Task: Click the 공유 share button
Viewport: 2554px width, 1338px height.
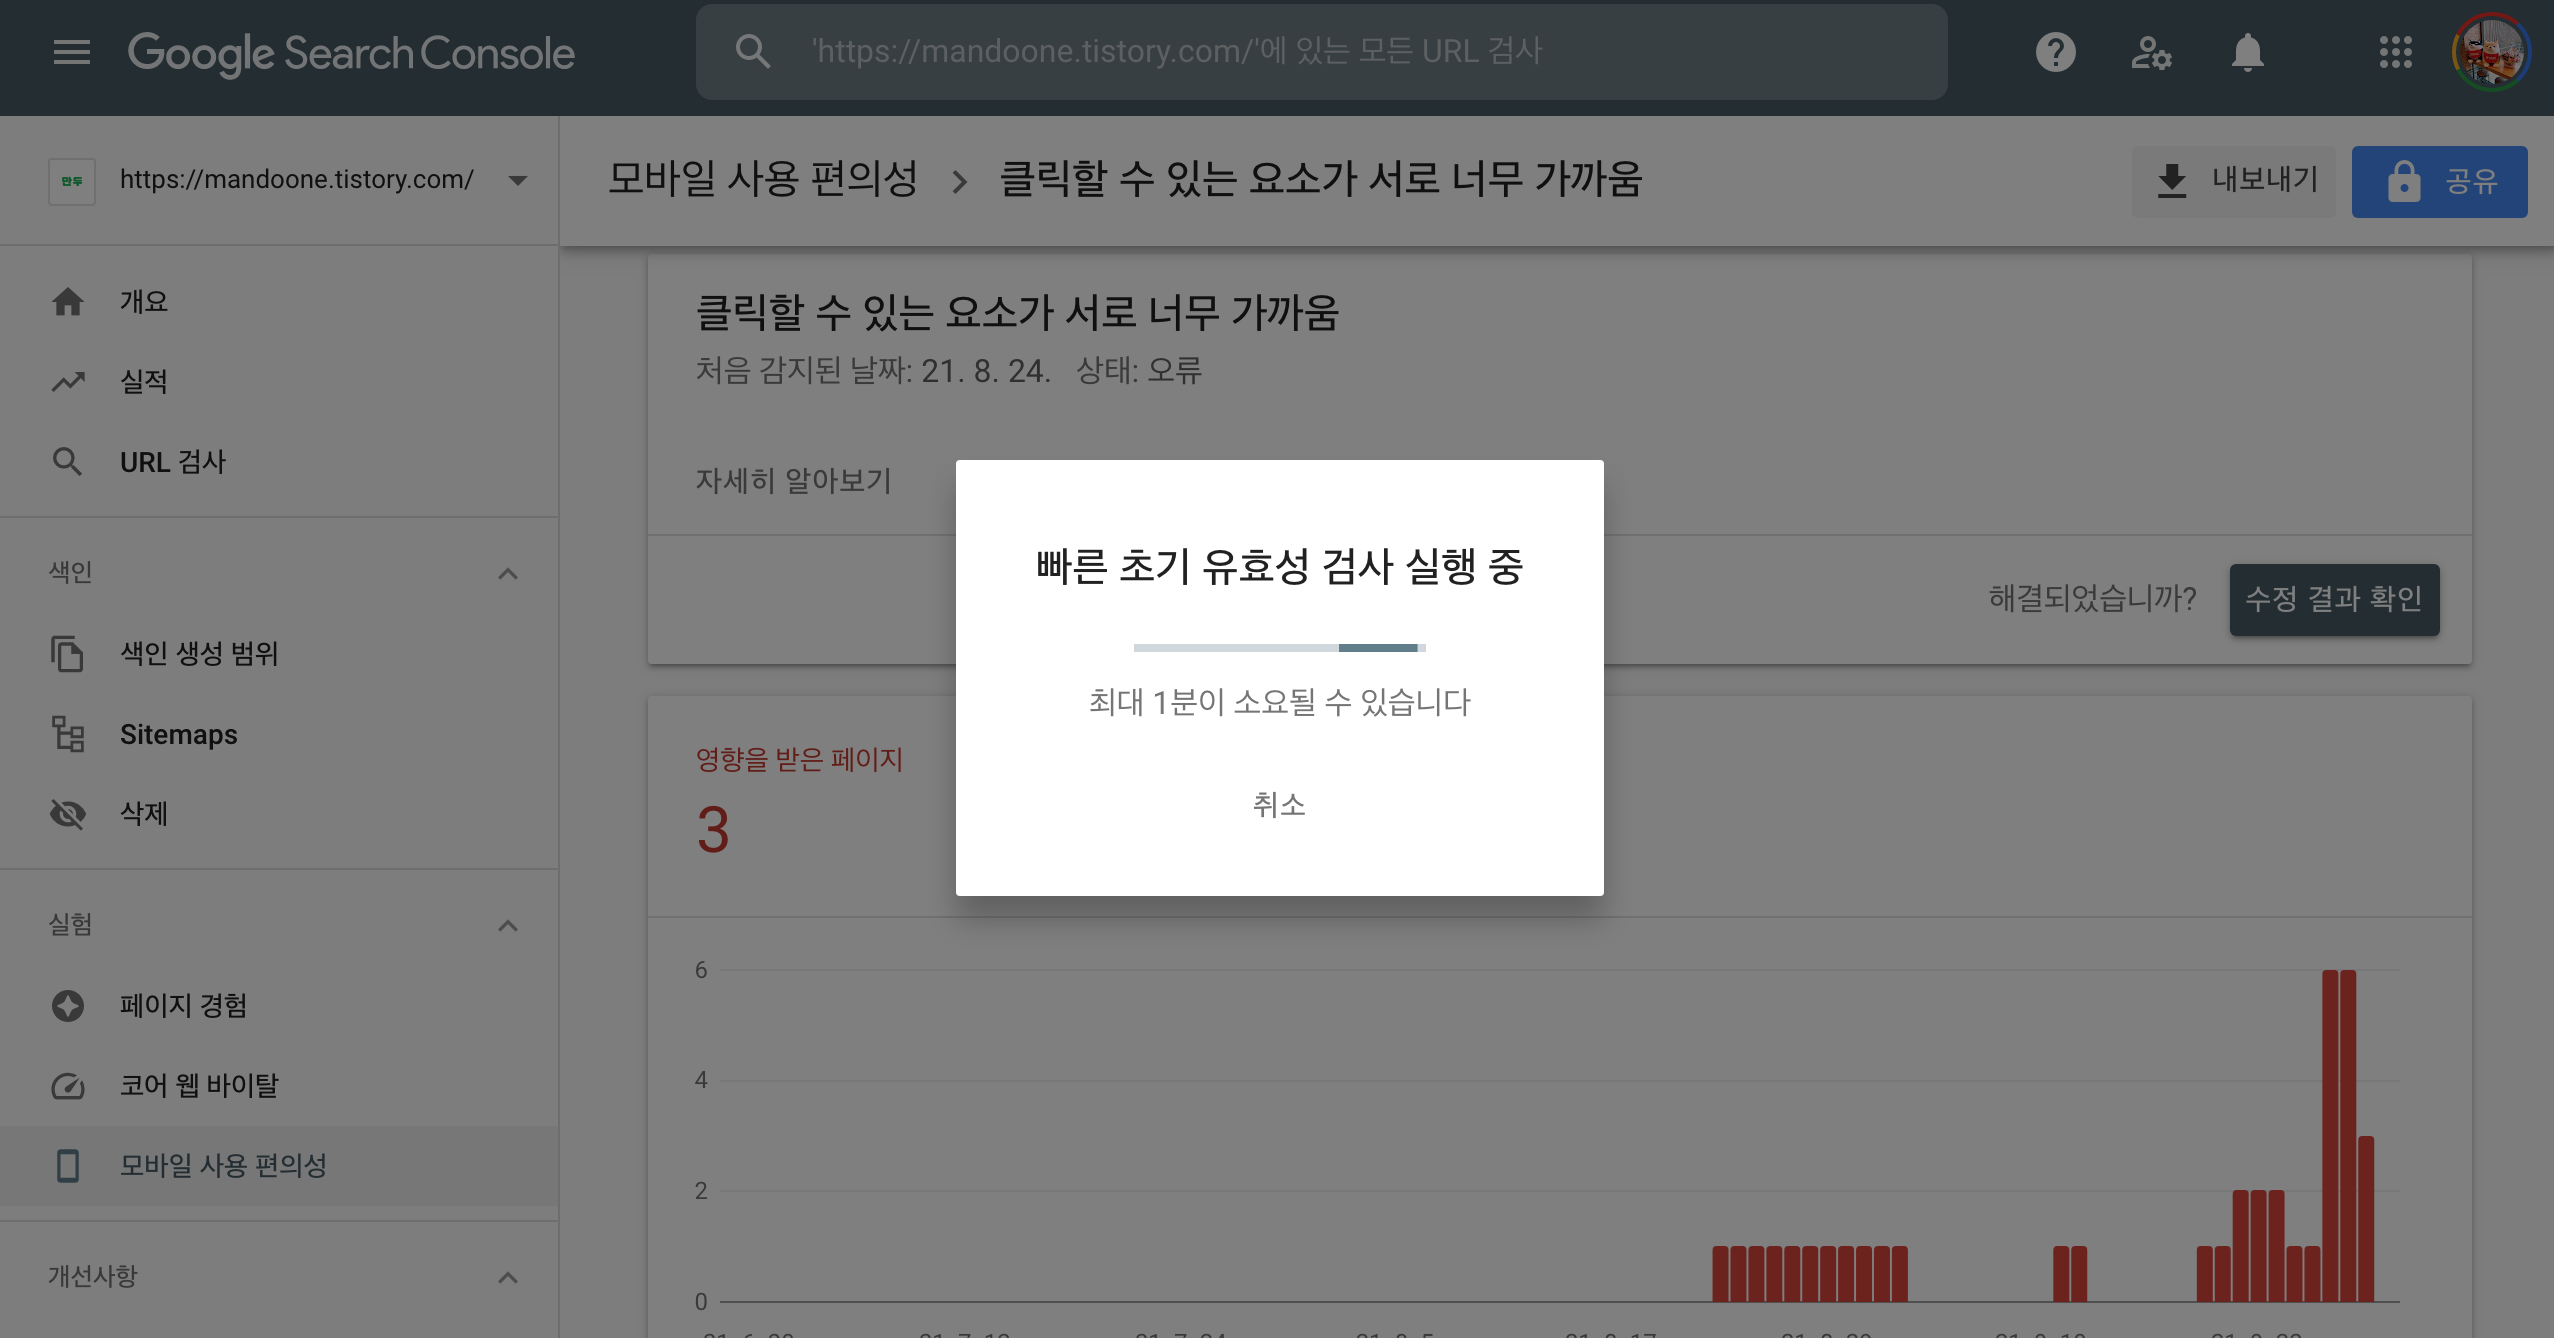Action: pos(2439,181)
